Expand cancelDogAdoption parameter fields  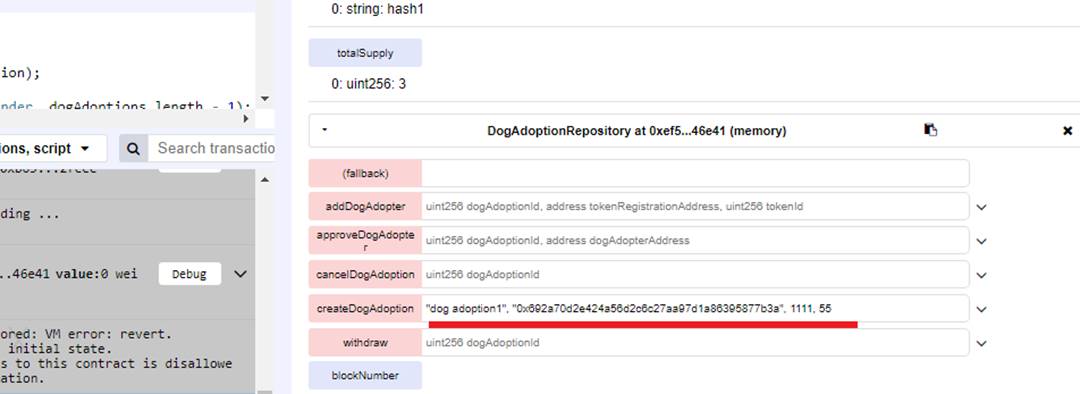pyautogui.click(x=982, y=275)
